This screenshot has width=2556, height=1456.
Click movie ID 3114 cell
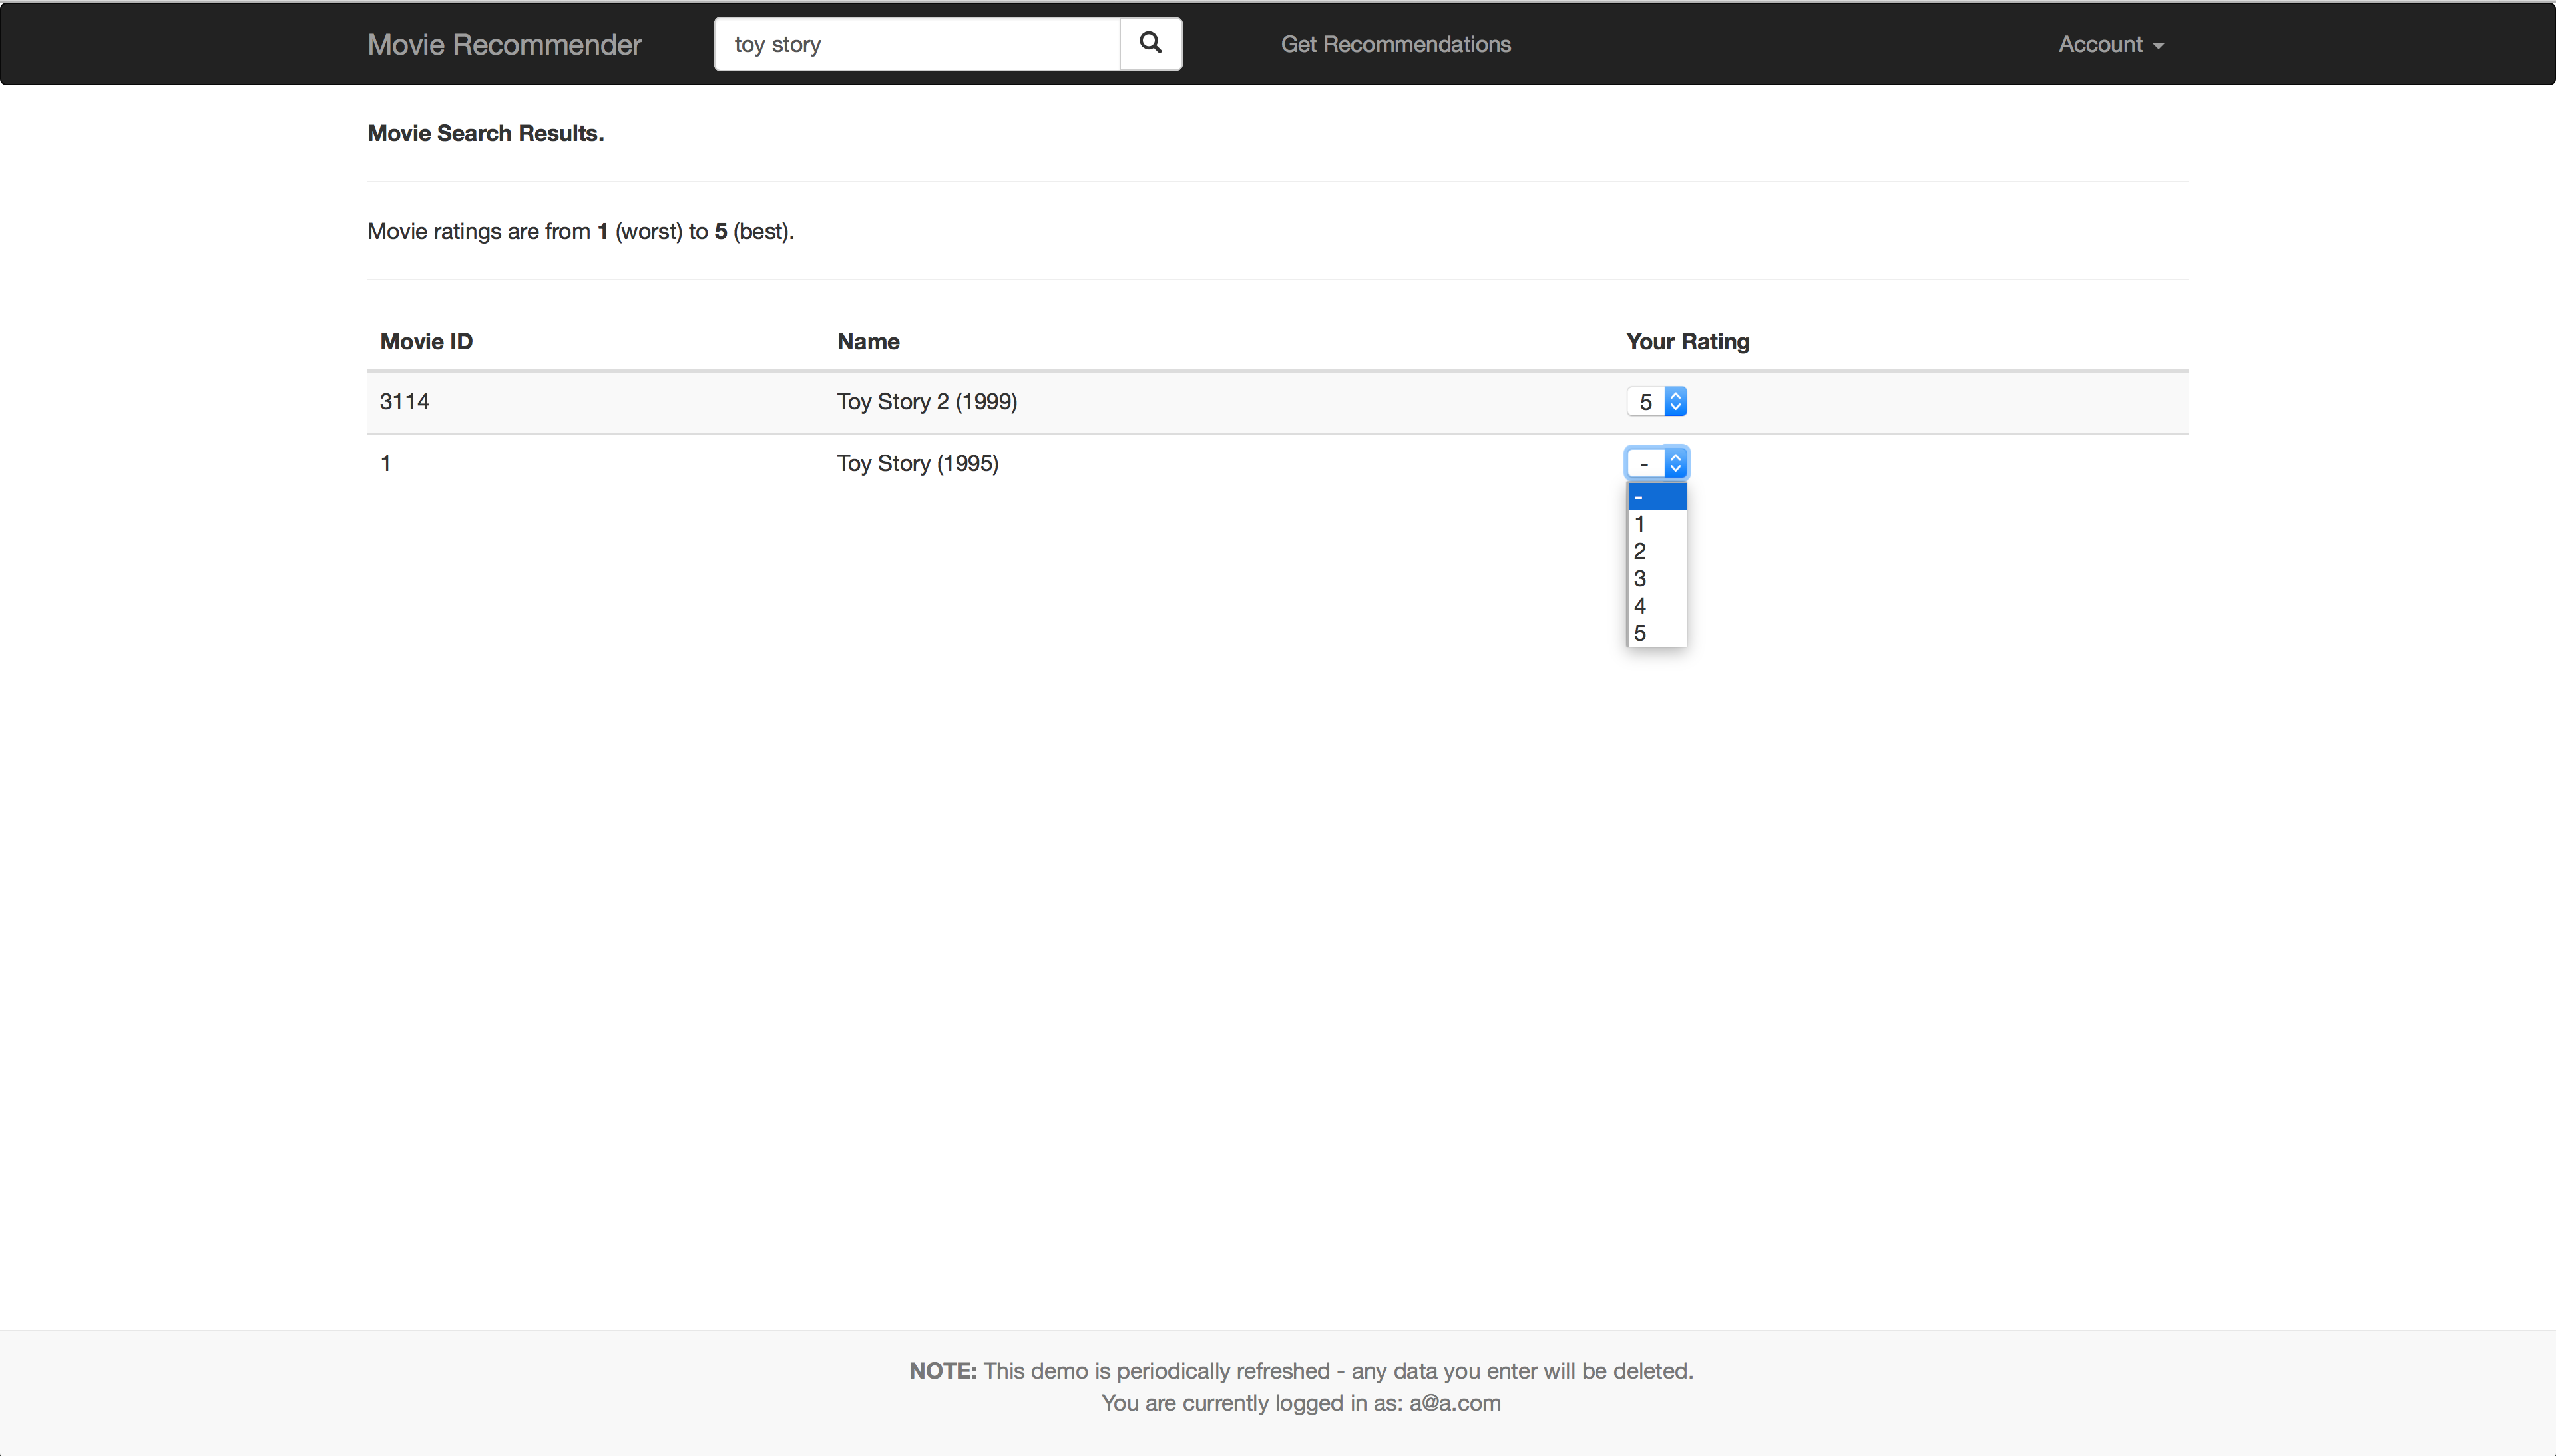point(404,402)
